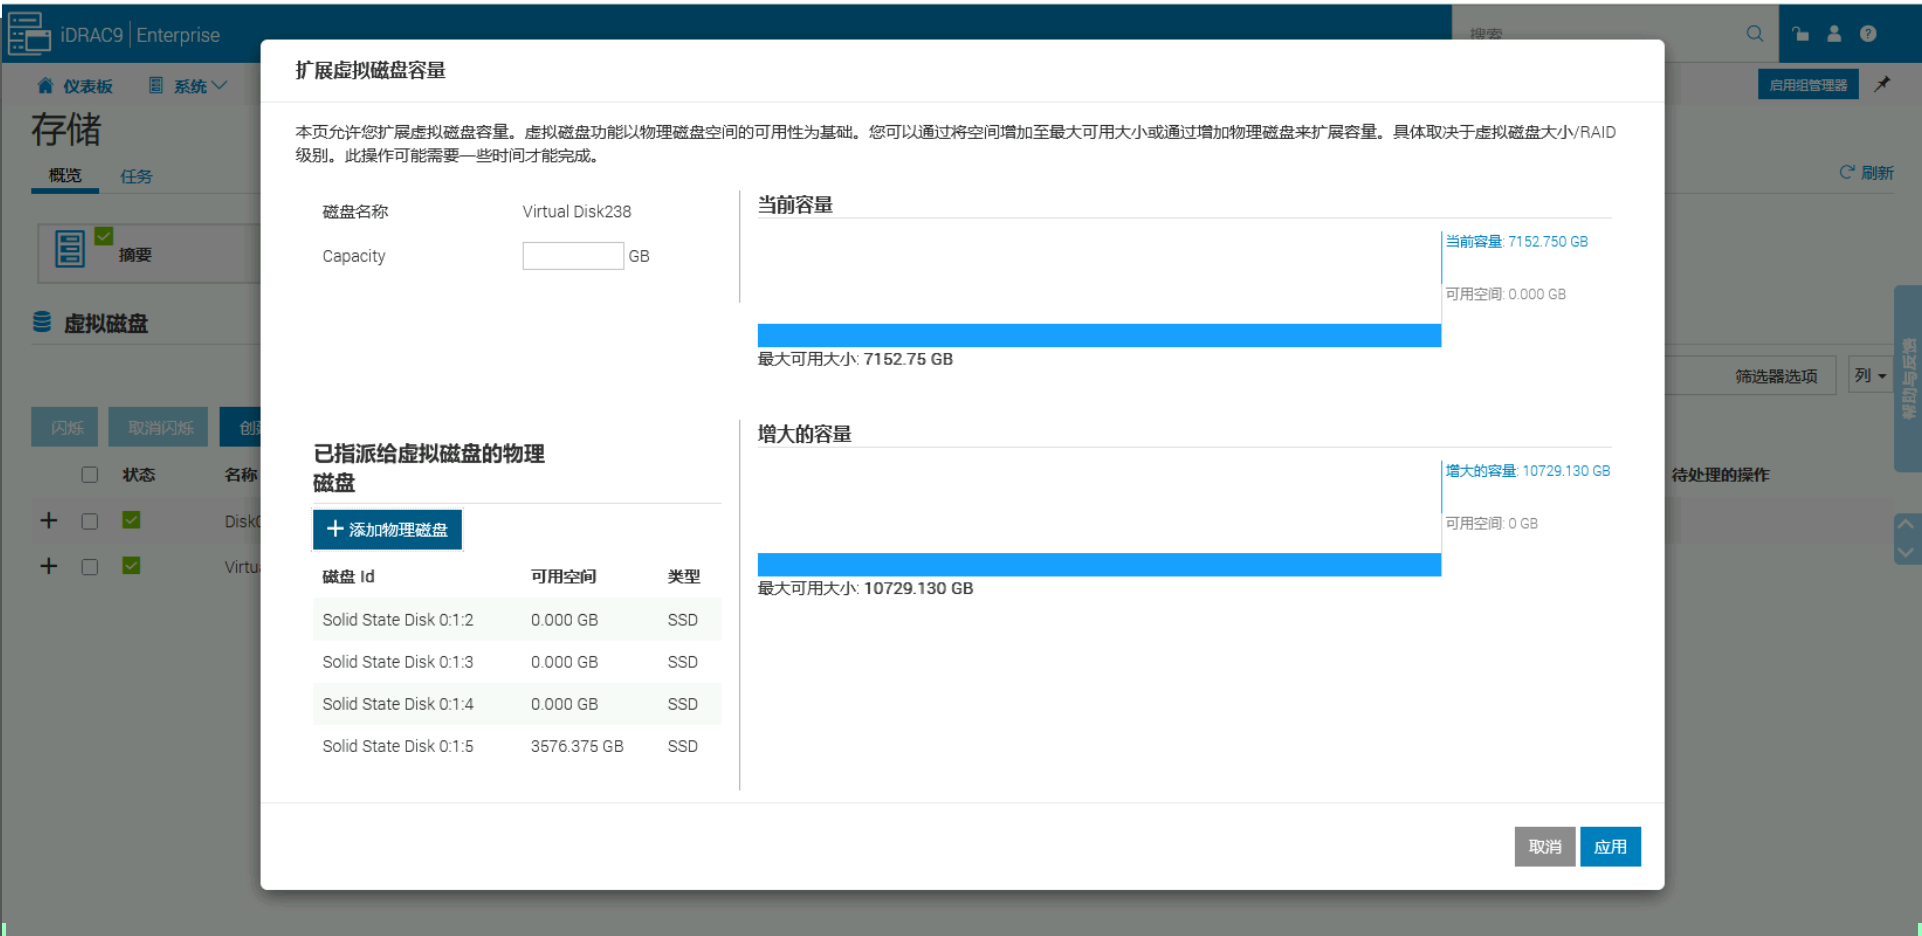Viewport: 1922px width, 936px height.
Task: Click the Virtual Disk238 disk name value
Action: point(577,211)
